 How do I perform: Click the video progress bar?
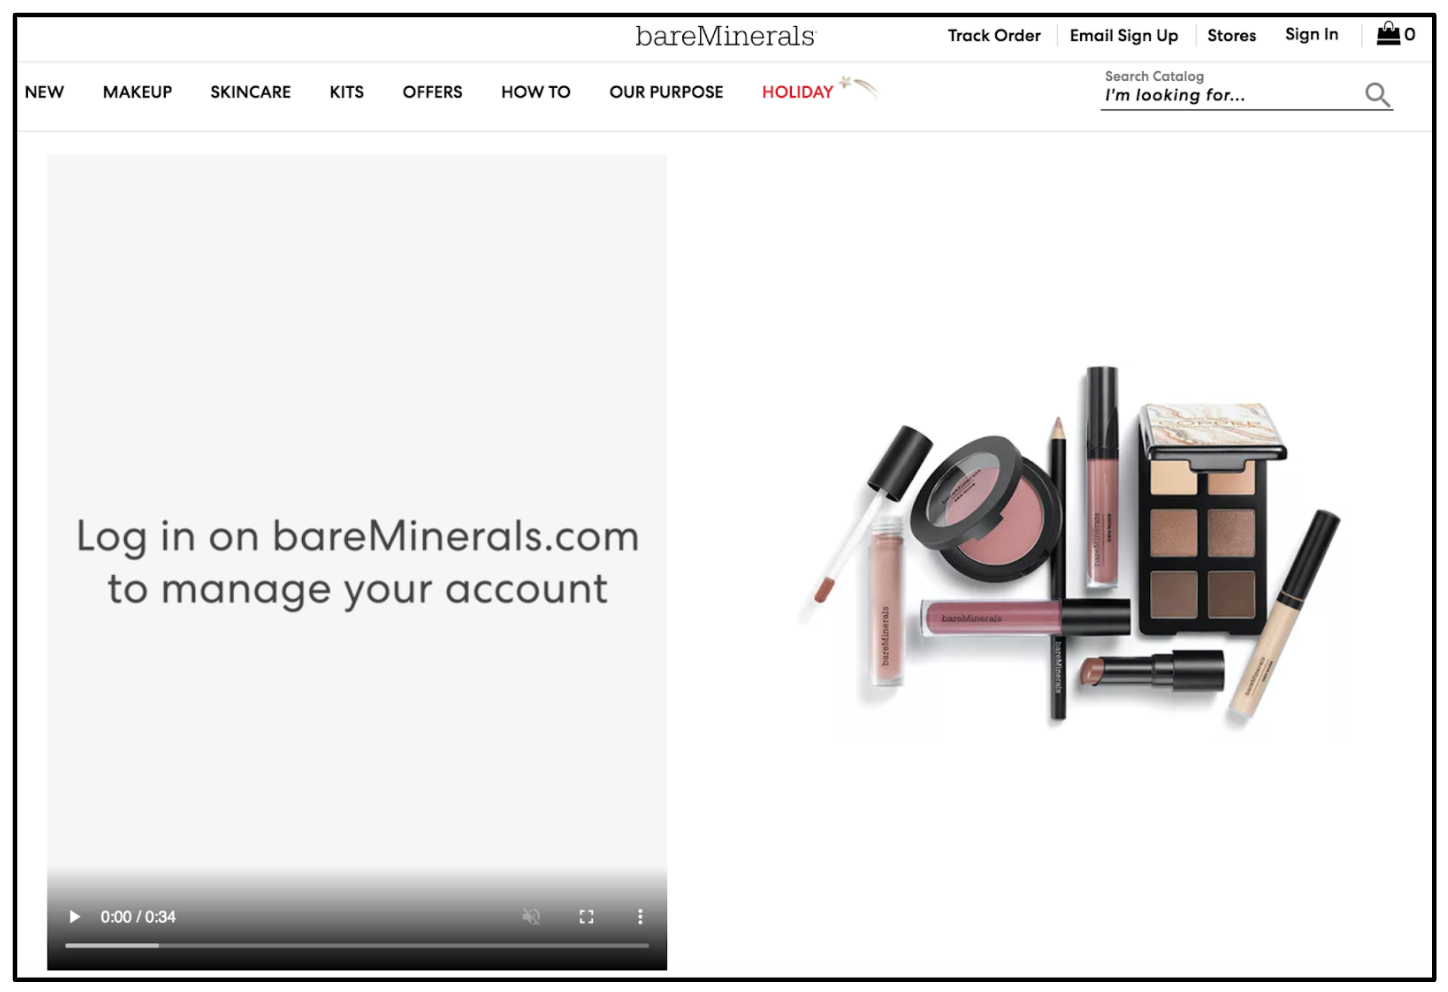356,944
